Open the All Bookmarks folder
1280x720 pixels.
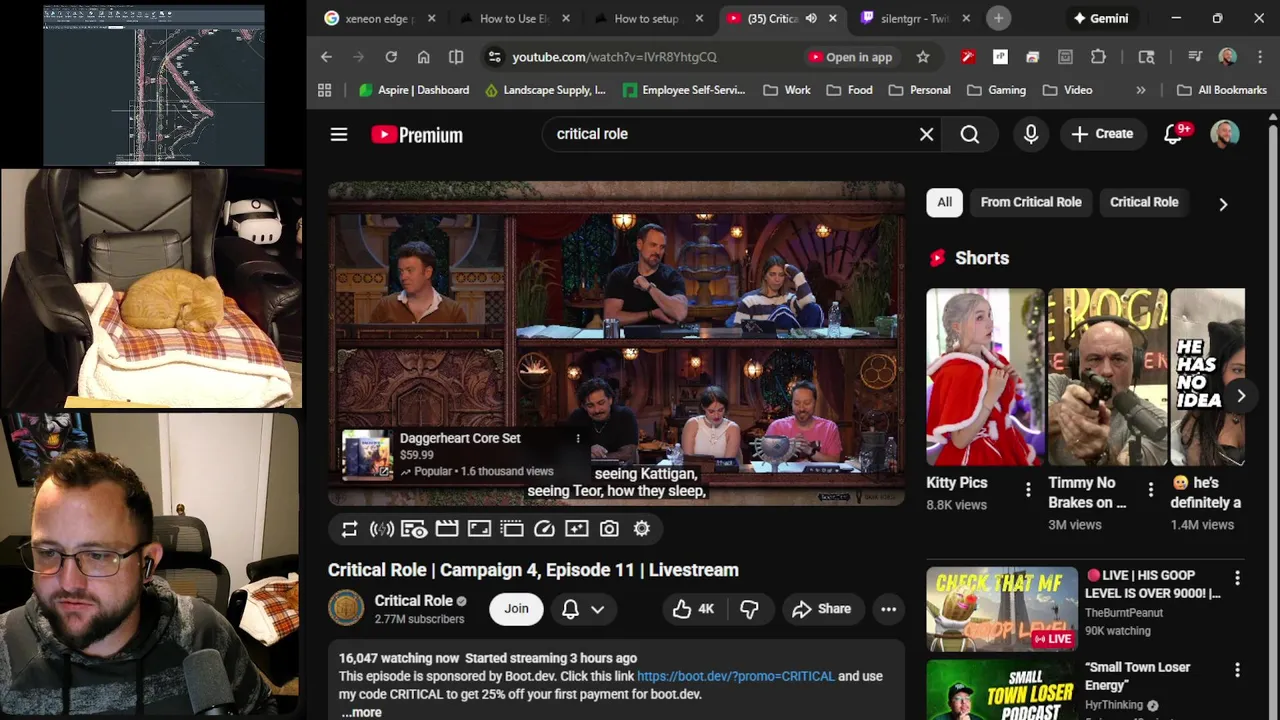pos(1222,90)
